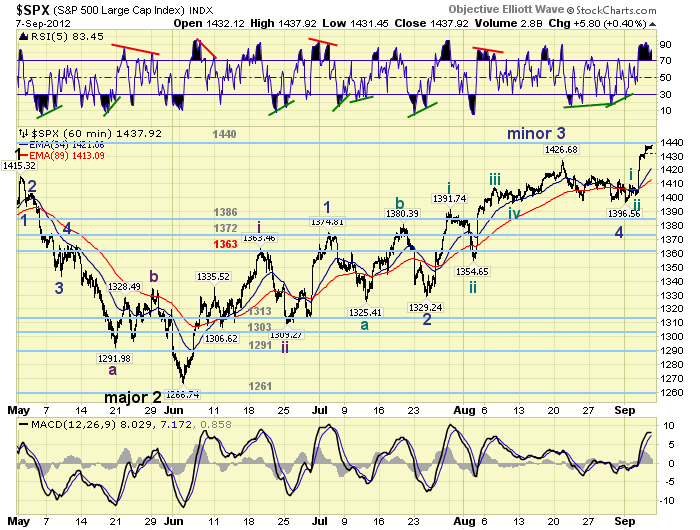The image size is (700, 530).
Task: Click the 1306.62 price callout
Action: point(221,338)
